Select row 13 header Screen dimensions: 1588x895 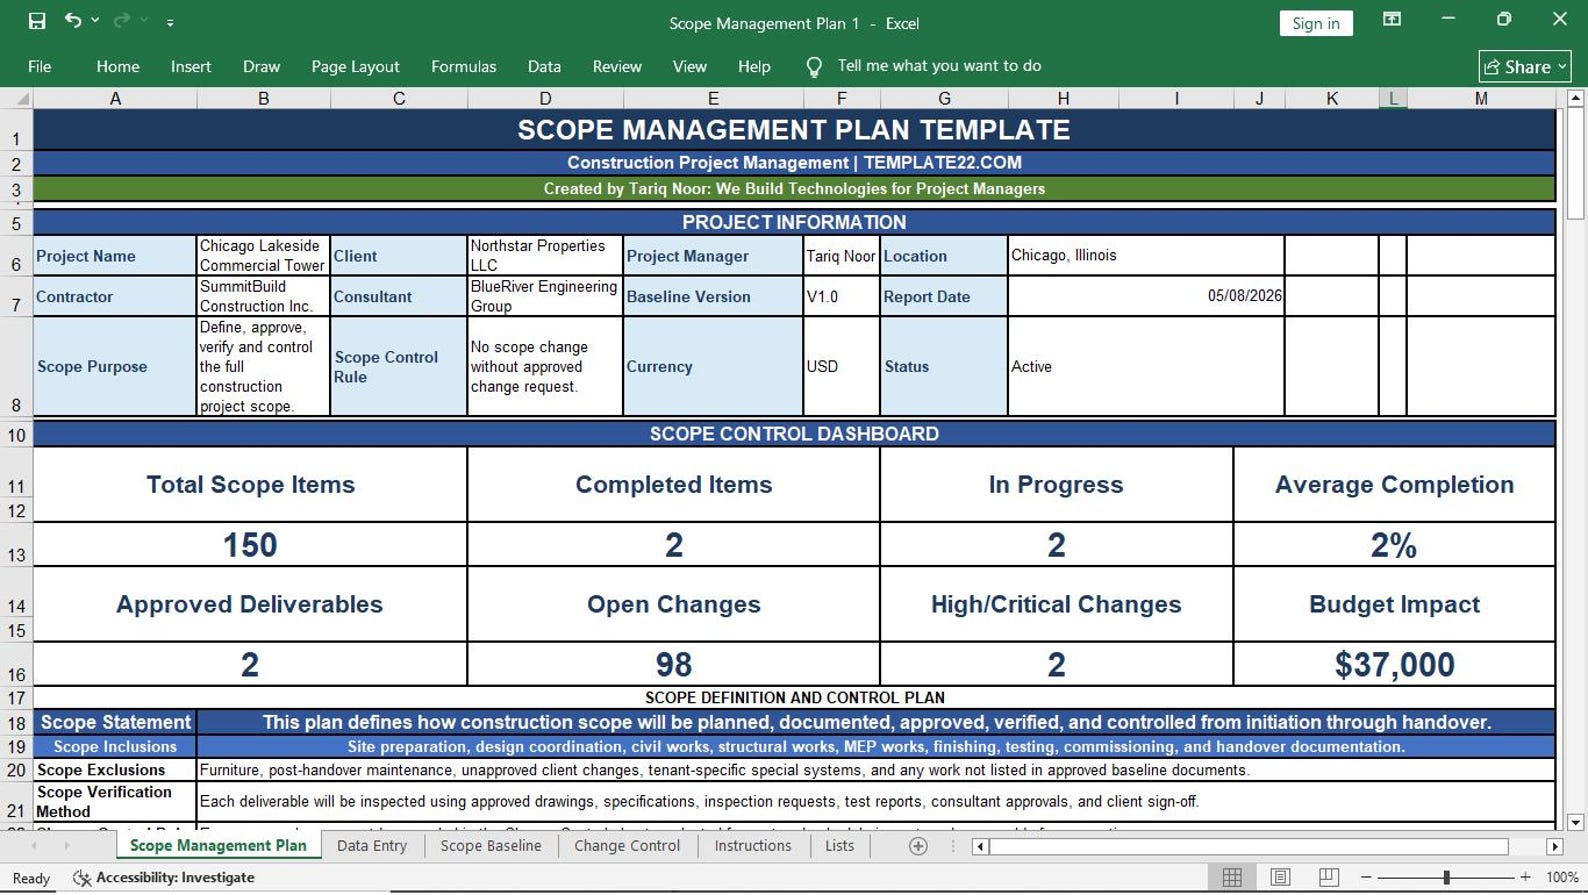pos(16,545)
